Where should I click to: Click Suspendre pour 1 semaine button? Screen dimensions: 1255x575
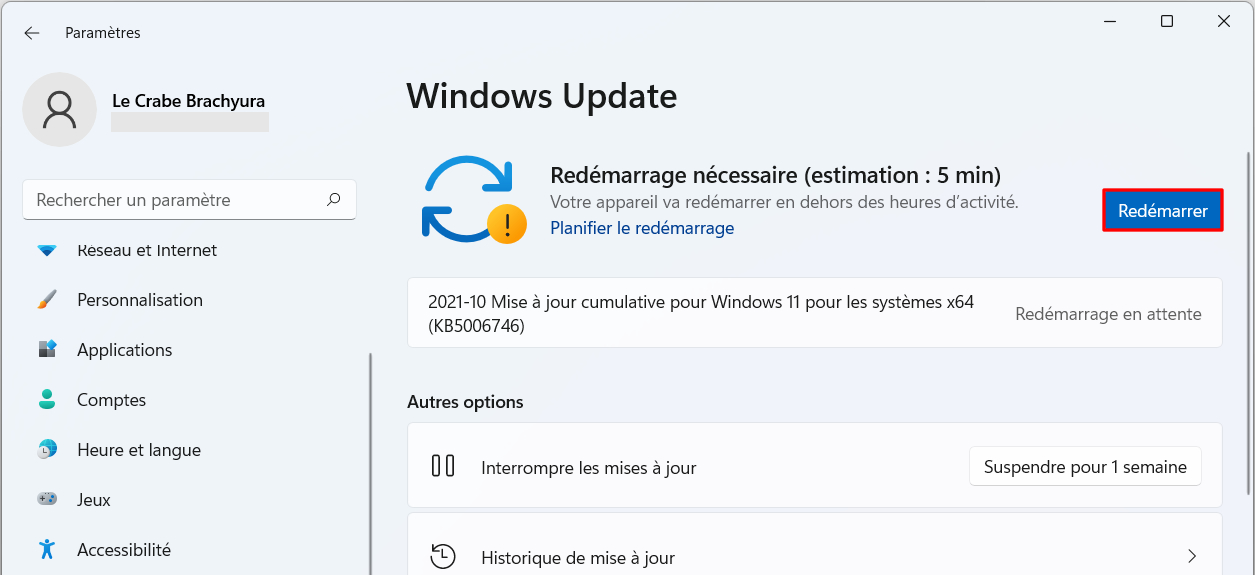click(x=1085, y=467)
